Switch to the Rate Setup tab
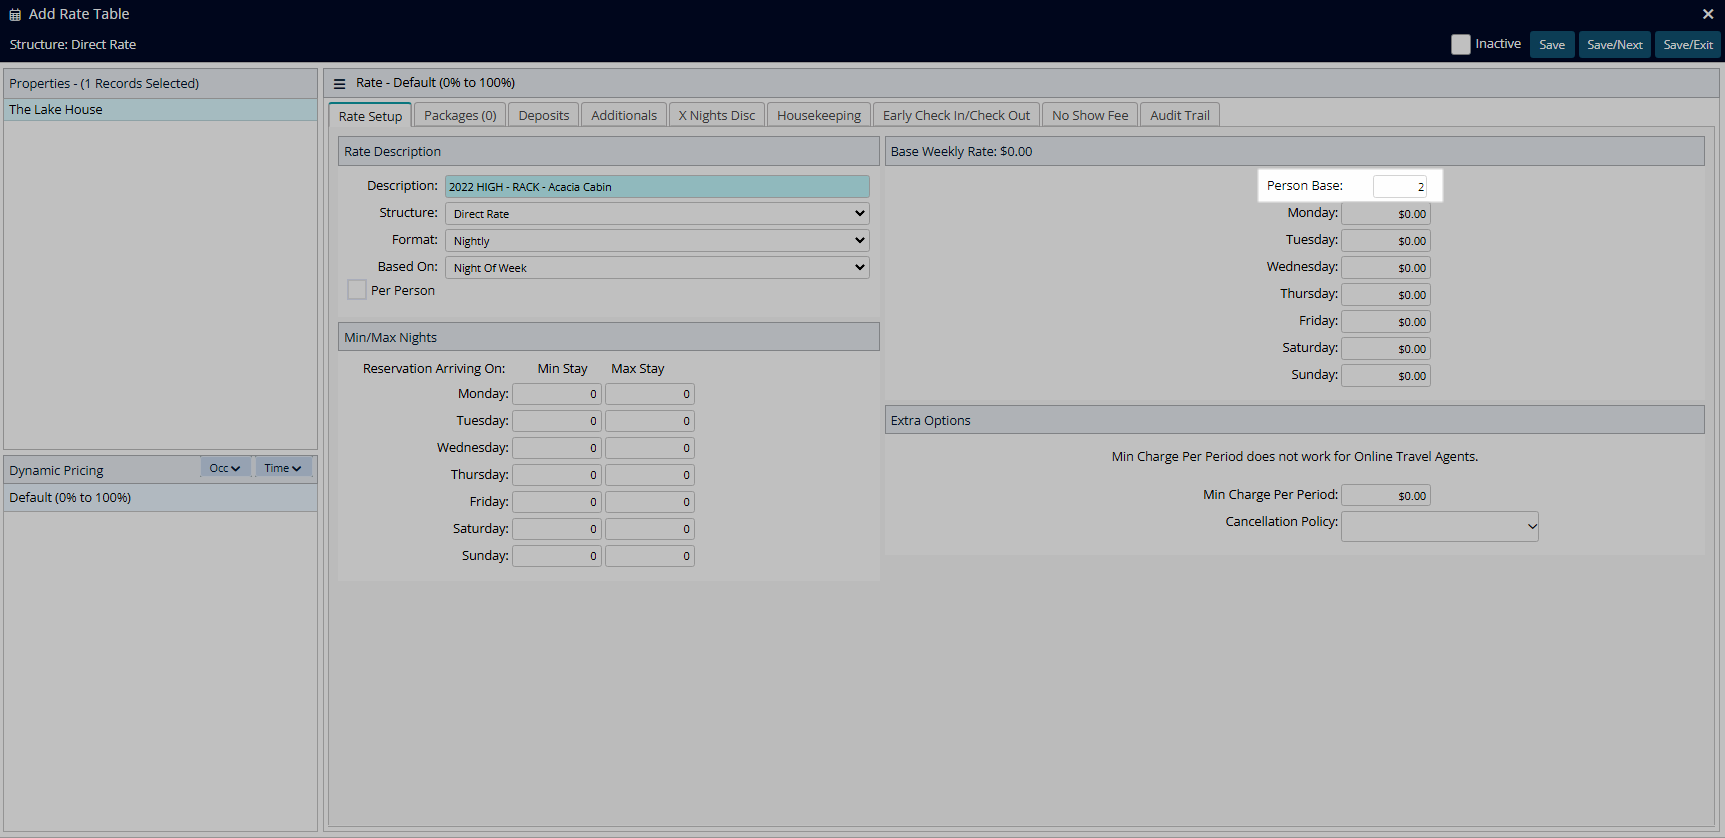The height and width of the screenshot is (838, 1725). tap(370, 116)
